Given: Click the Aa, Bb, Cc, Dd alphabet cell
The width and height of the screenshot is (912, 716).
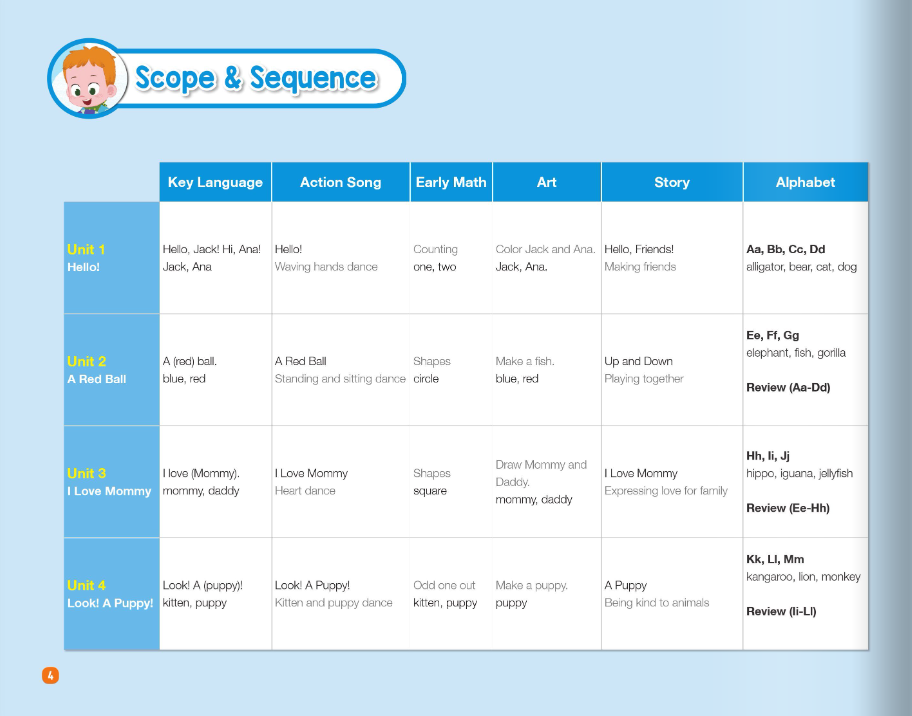Looking at the screenshot, I should [786, 249].
